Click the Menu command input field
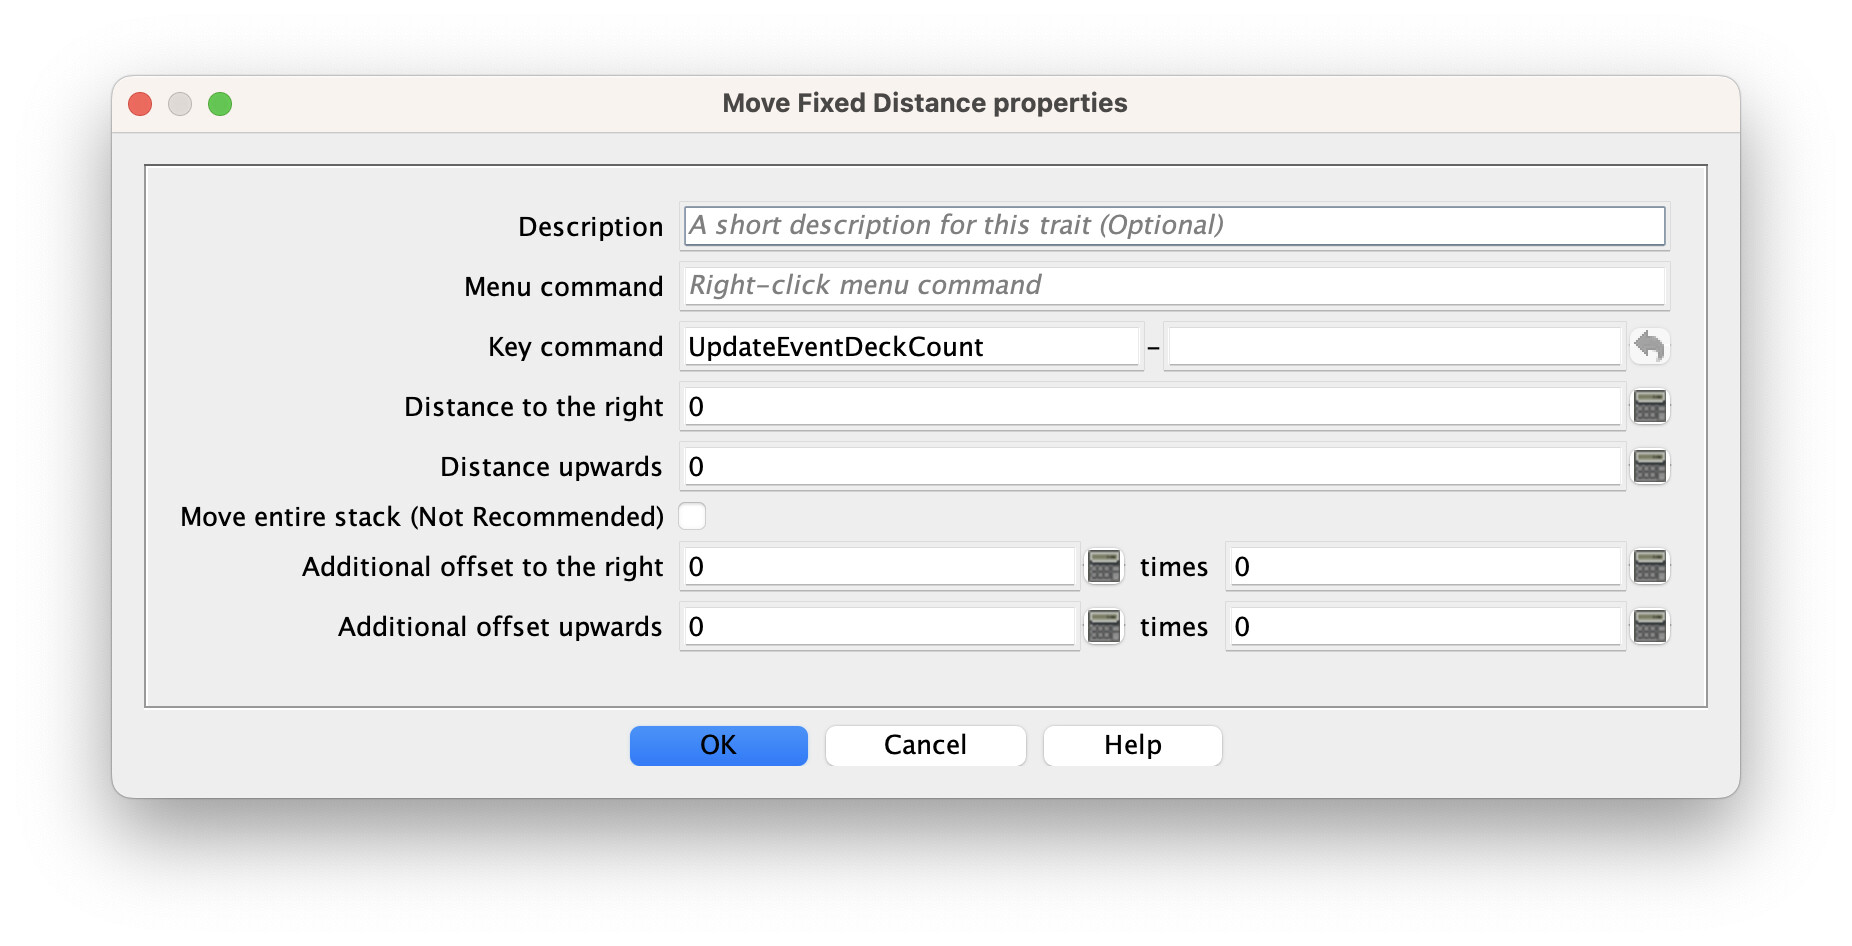Image resolution: width=1852 pixels, height=946 pixels. pos(1174,286)
